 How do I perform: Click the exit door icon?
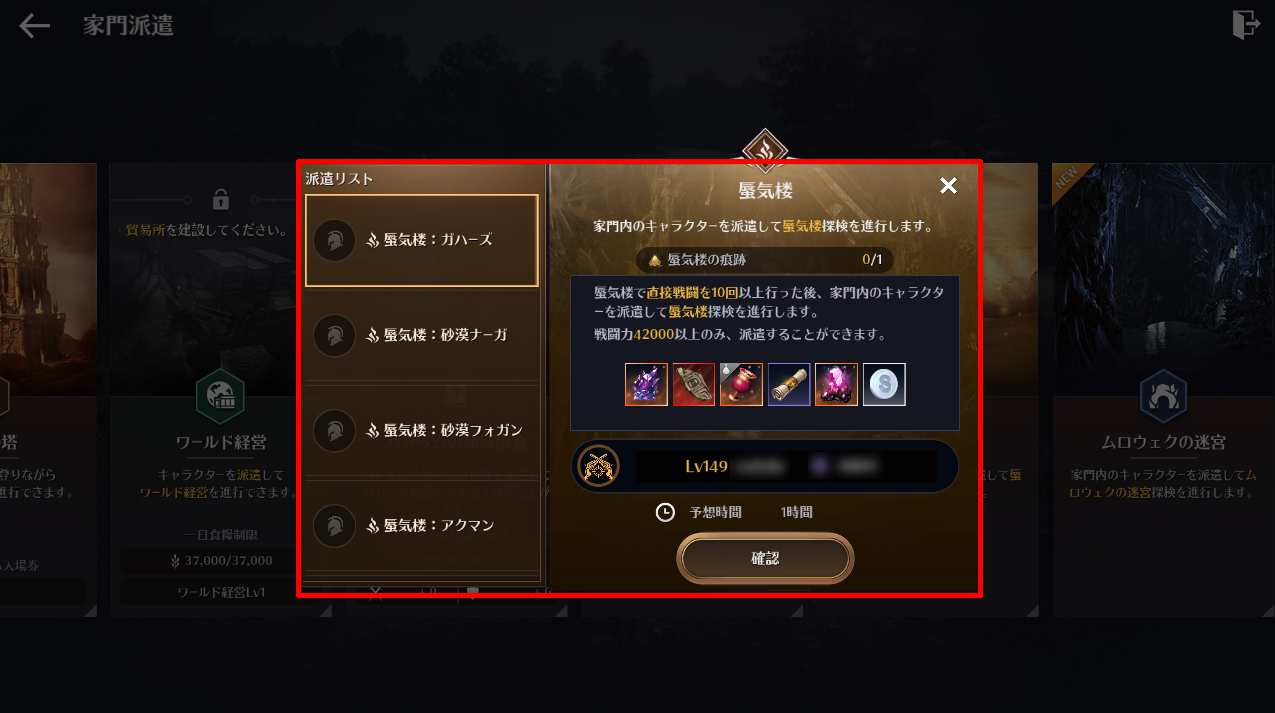coord(1246,24)
